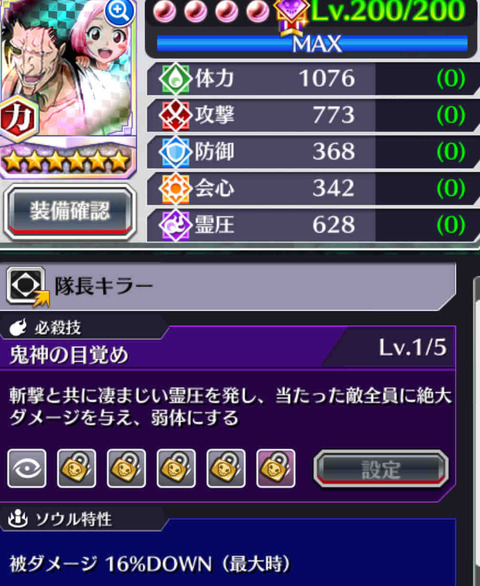
Task: Click the magnifier zoom icon on portrait
Action: 119,12
